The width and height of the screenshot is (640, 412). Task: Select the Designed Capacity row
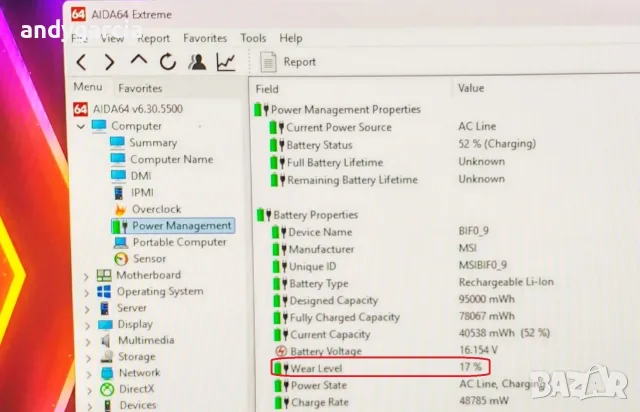coord(394,300)
